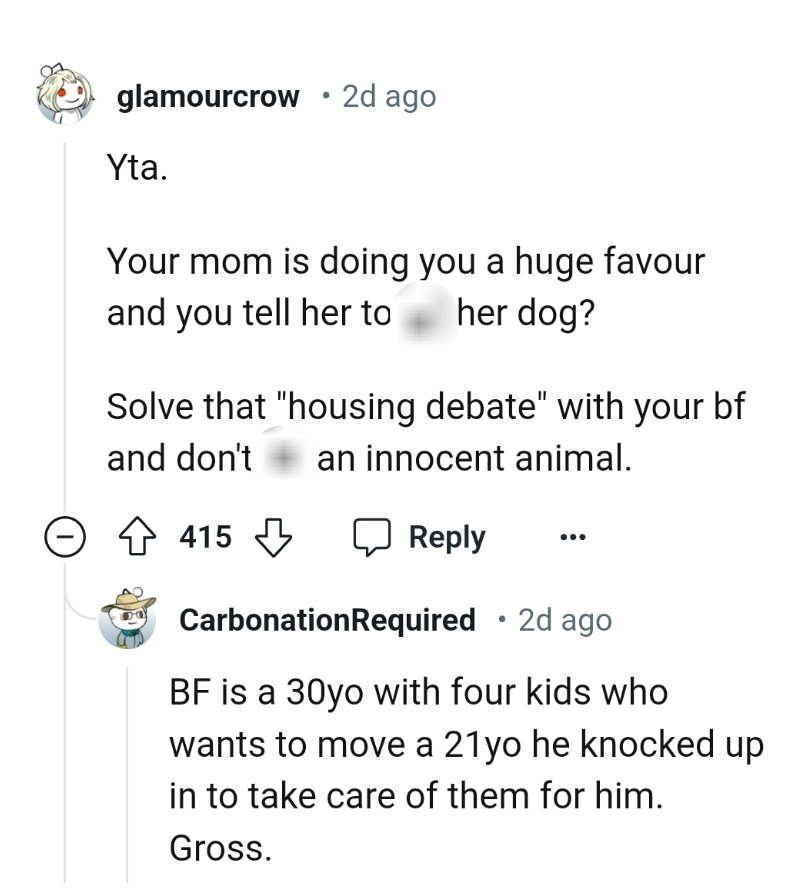Screen dimensions: 794x896
Task: Click the overflow menu on glamourcrow's comment
Action: coord(572,537)
